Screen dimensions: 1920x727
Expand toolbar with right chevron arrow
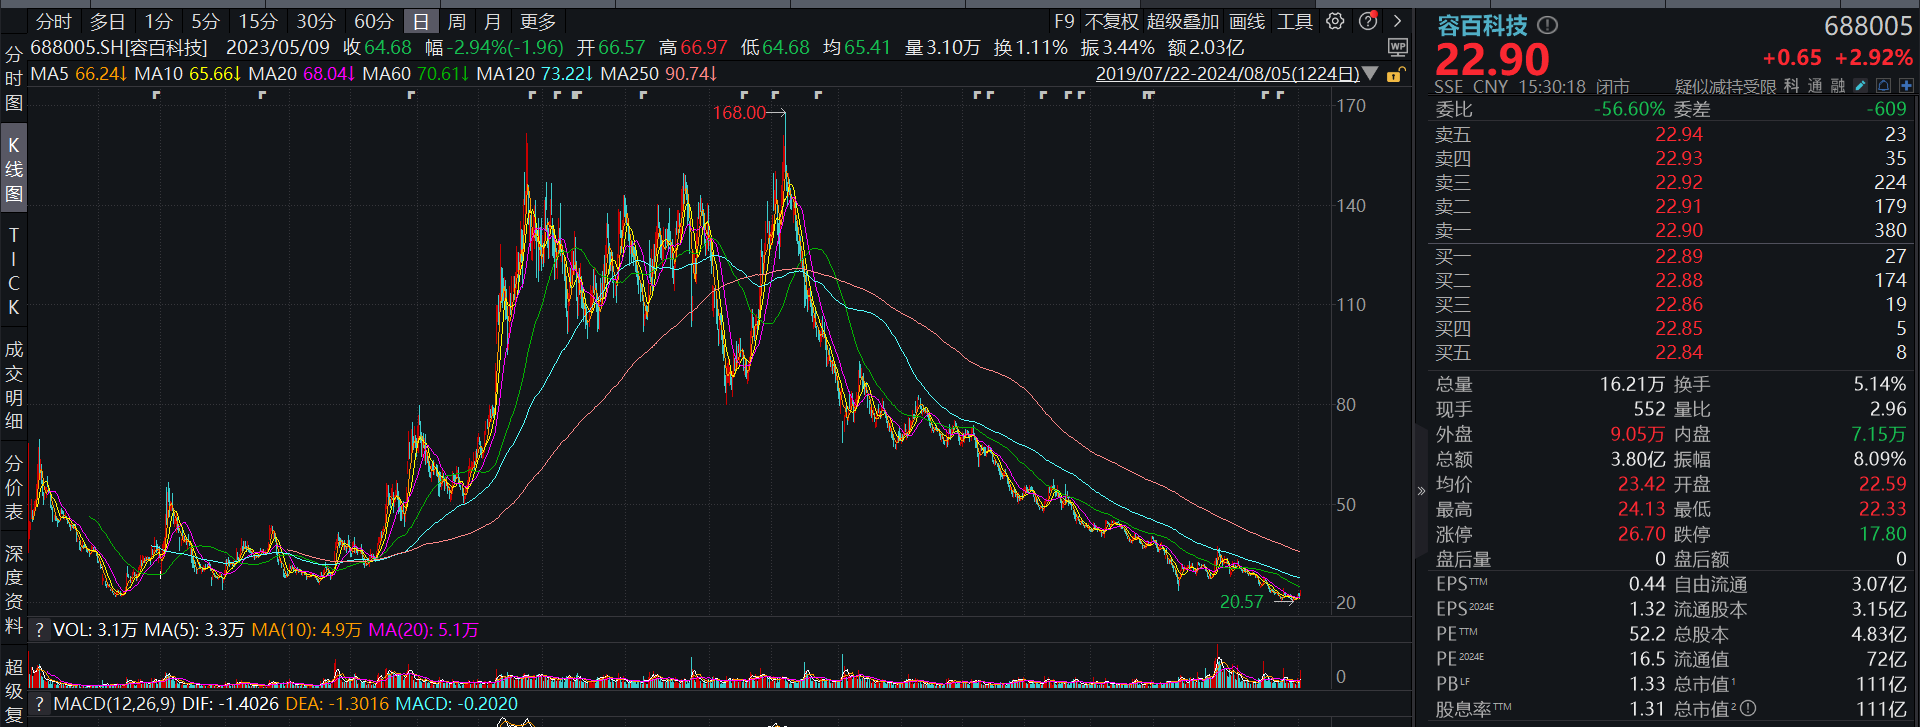[x=1397, y=21]
